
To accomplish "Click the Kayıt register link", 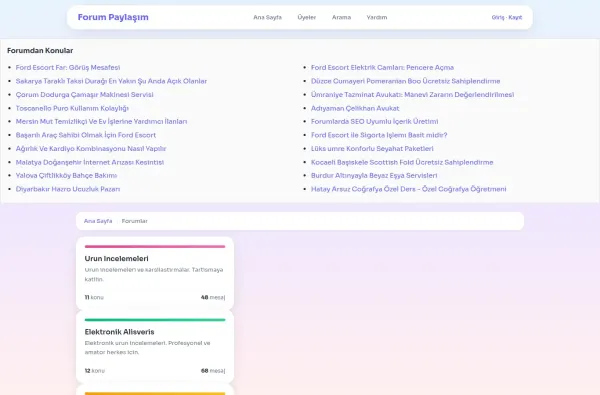I will (x=515, y=17).
